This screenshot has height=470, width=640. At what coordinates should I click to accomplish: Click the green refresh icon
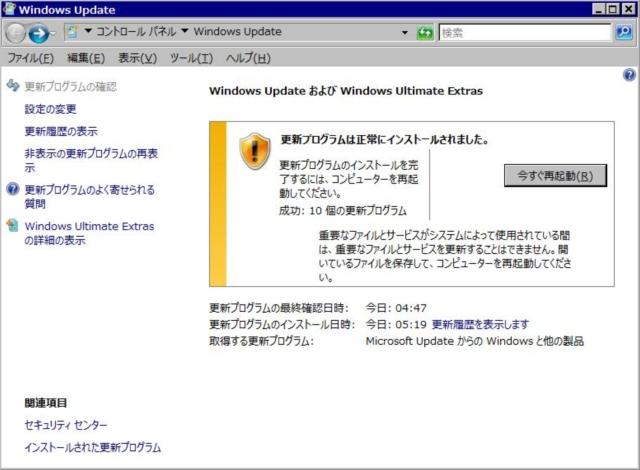[x=424, y=33]
